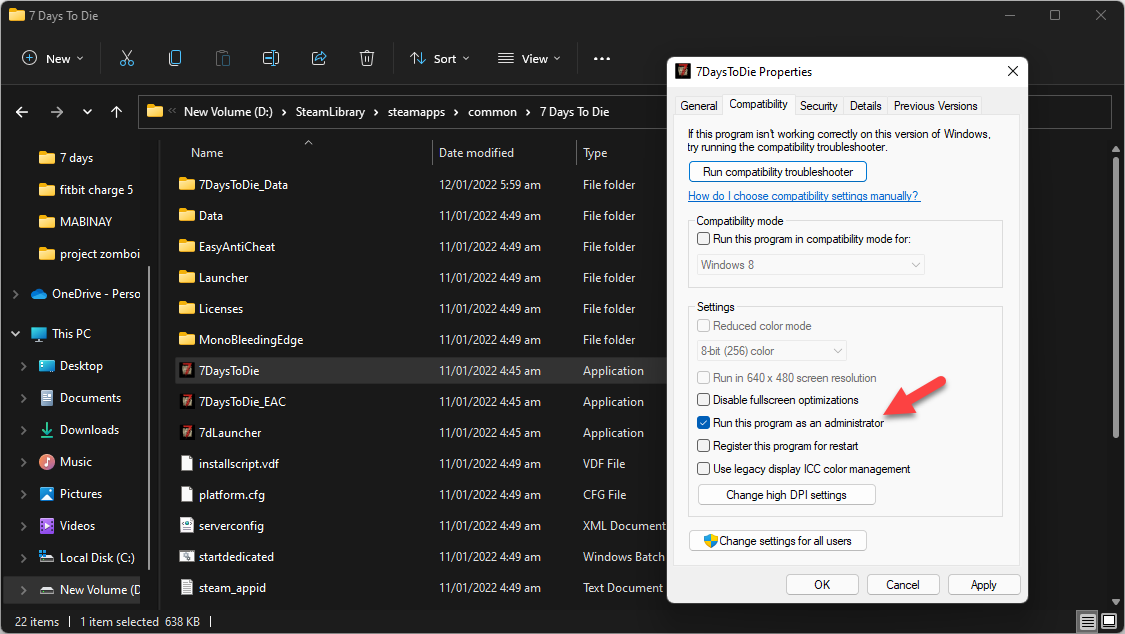Select the project zomboi folder in sidebar
Viewport: 1125px width, 634px height.
89,254
